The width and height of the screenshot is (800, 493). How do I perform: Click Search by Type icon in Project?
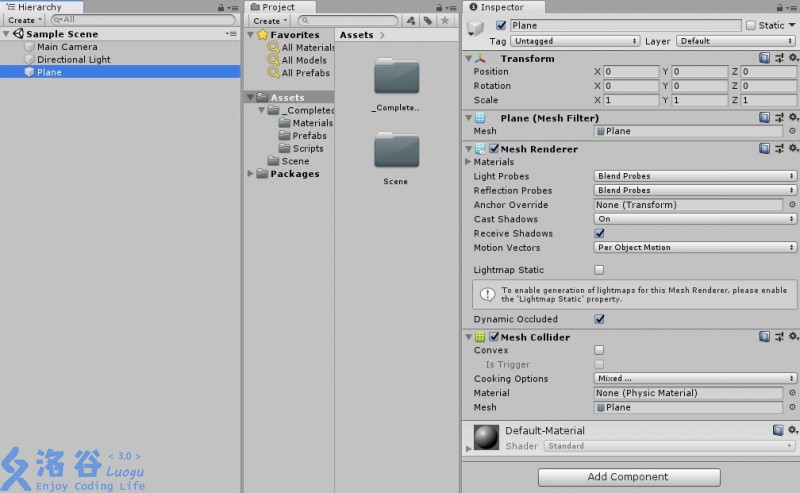pyautogui.click(x=411, y=21)
